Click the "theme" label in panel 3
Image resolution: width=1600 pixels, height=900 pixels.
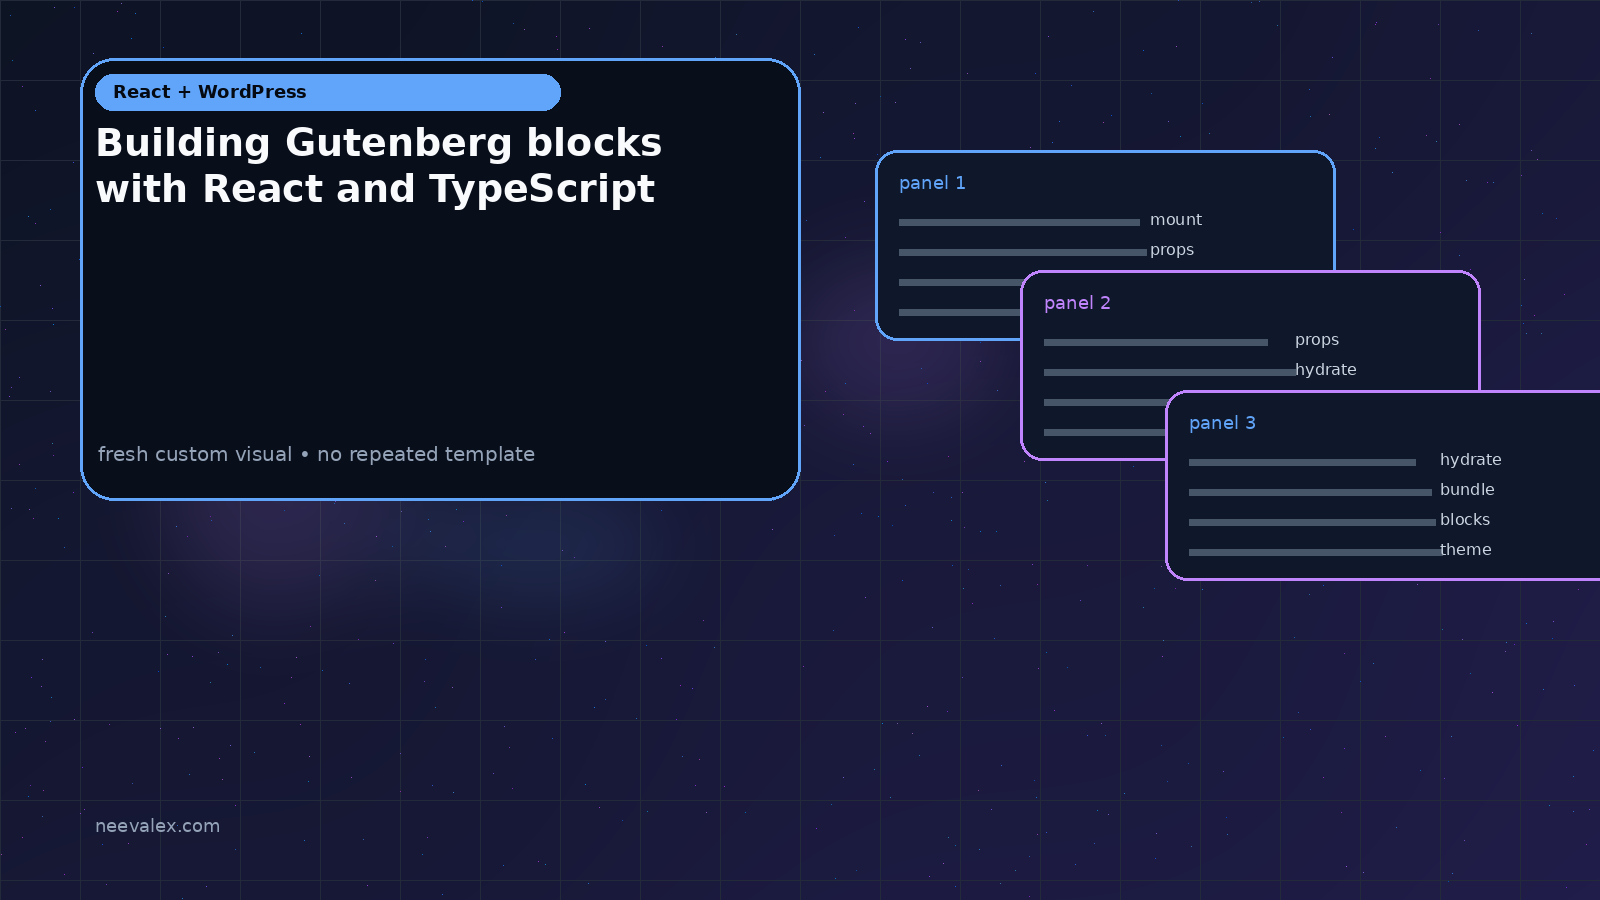point(1466,550)
